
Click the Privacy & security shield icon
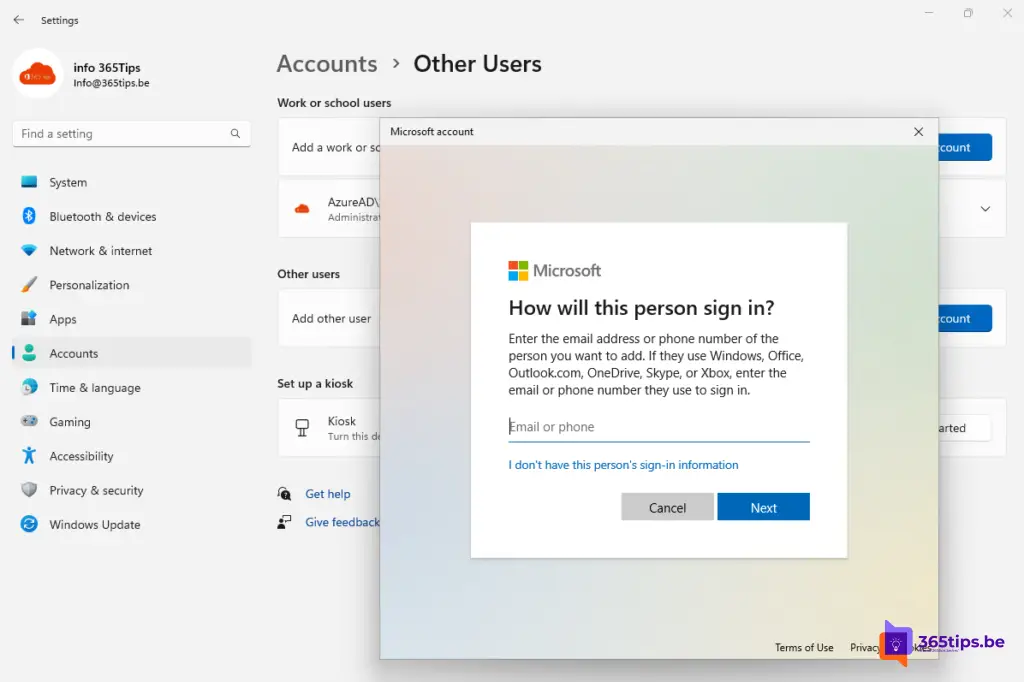coord(29,490)
